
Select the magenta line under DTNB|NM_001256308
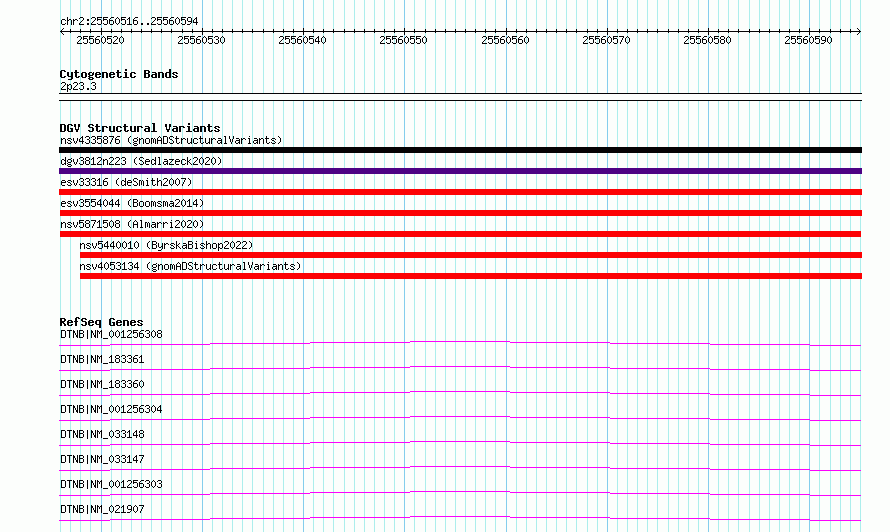pyautogui.click(x=460, y=344)
